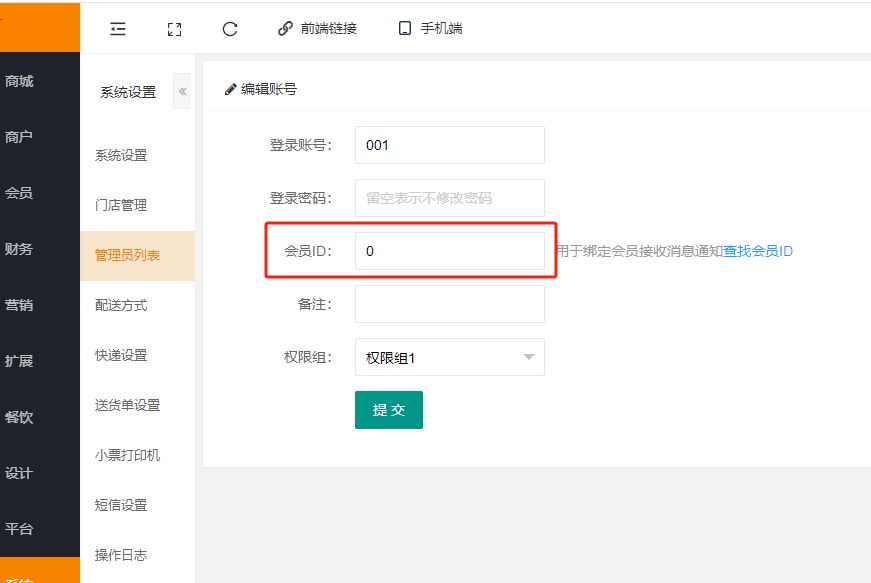Open the 权限组 dropdown
871x583 pixels.
[x=449, y=357]
